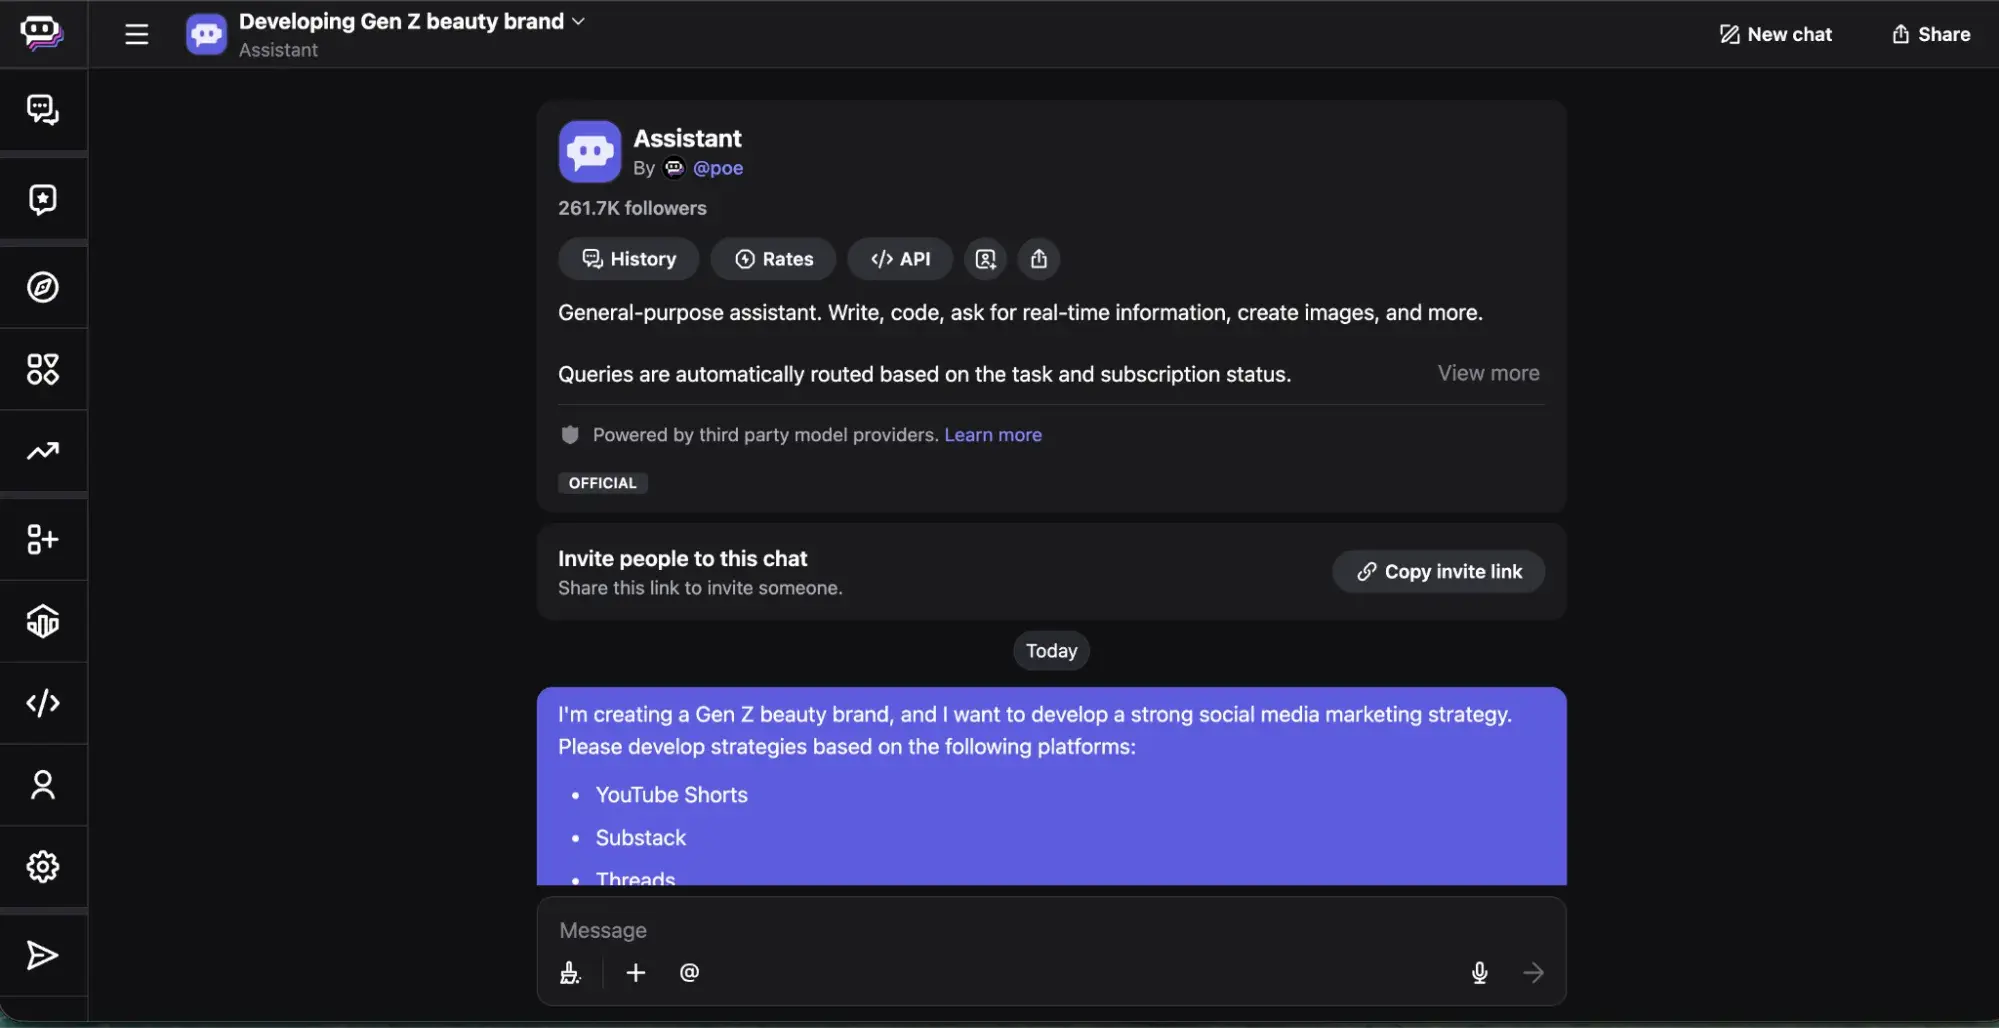
Task: Collapse the sidebar with the hamburger icon
Action: pyautogui.click(x=136, y=33)
